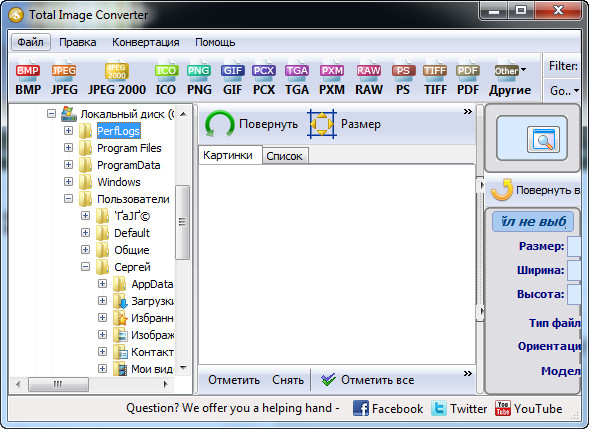Expand the Default folder

86,233
